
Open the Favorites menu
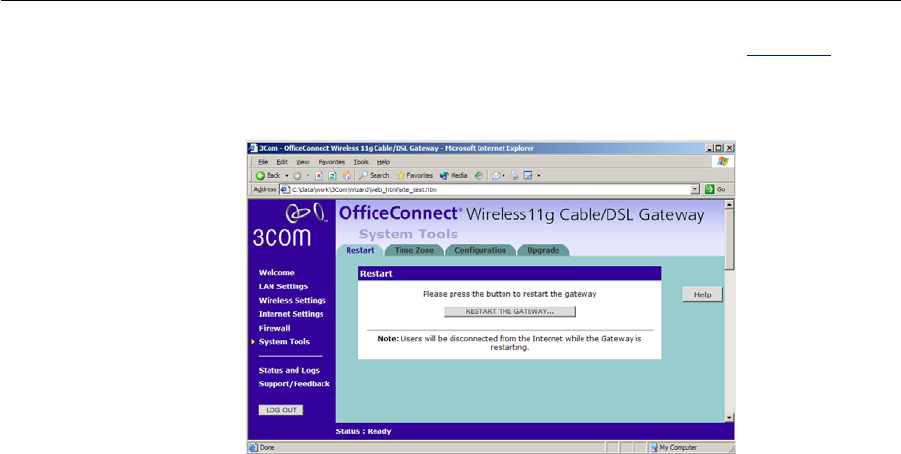332,162
